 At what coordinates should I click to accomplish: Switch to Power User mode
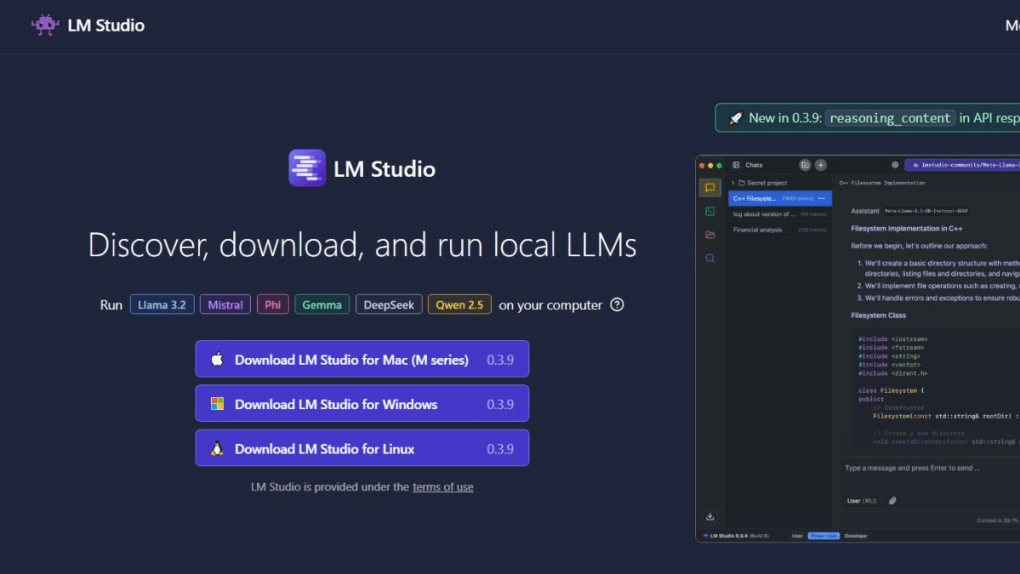pos(823,536)
